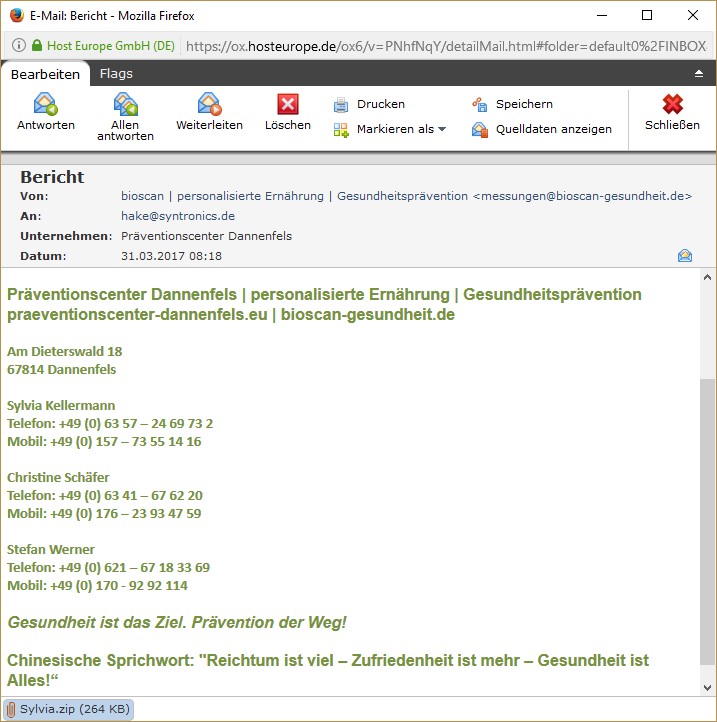Viewport: 717px width, 722px height.
Task: Click the Markieren als colored squares icon
Action: (x=341, y=130)
